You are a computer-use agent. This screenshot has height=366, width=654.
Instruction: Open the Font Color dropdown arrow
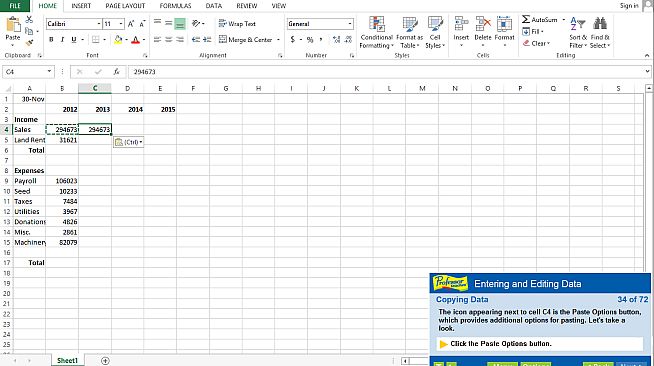[143, 40]
